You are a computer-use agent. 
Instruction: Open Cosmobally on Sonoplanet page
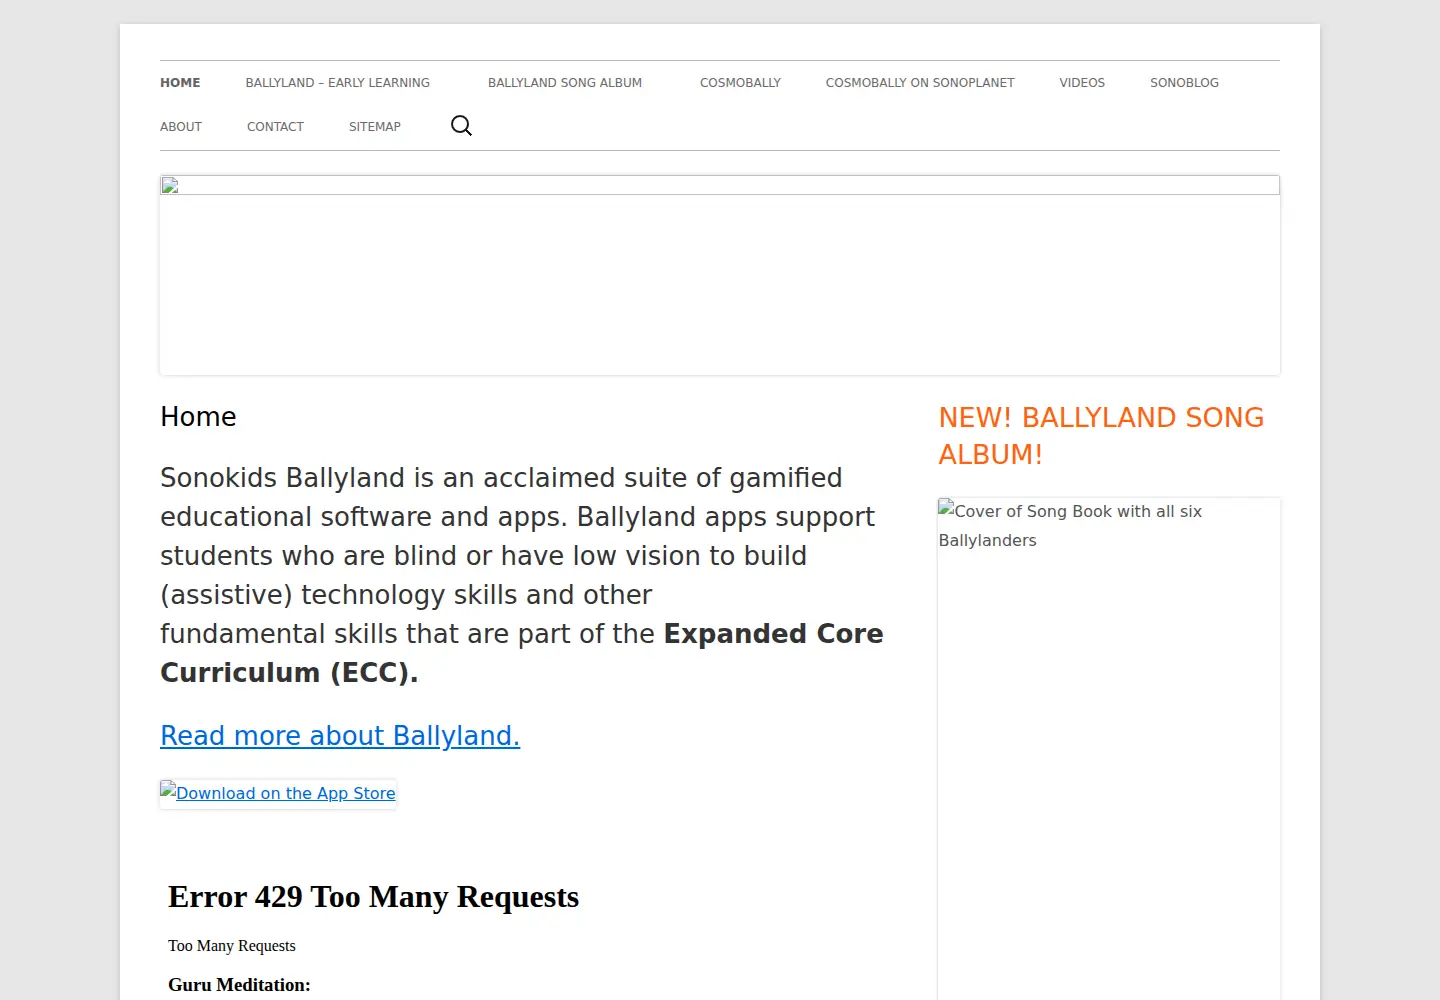click(x=920, y=83)
